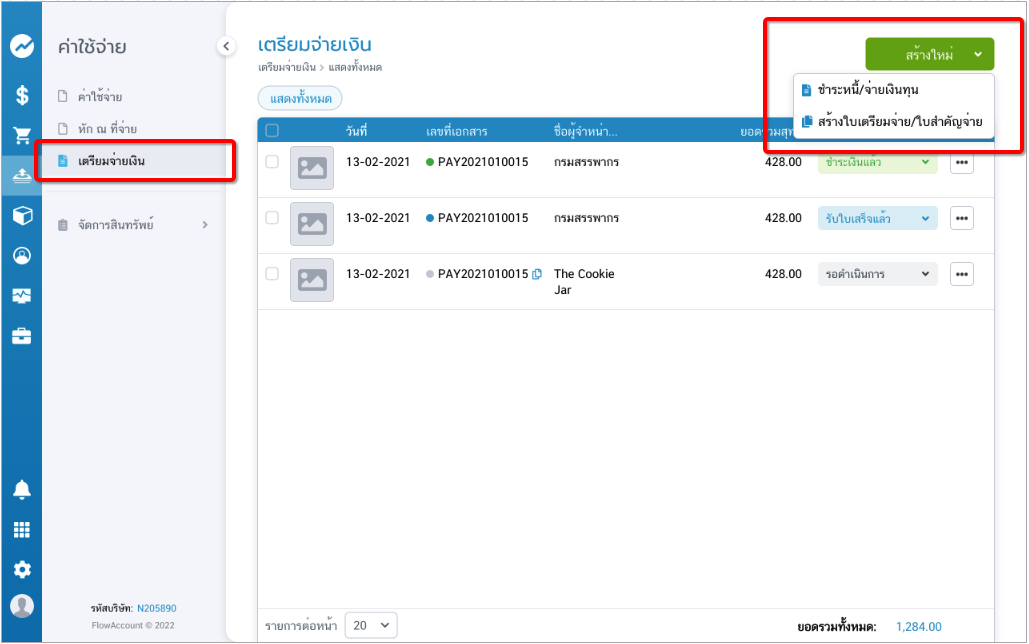Screen dimensions: 1029x644
Task: Open rows-per-page dropdown showing 20
Action: coord(370,626)
